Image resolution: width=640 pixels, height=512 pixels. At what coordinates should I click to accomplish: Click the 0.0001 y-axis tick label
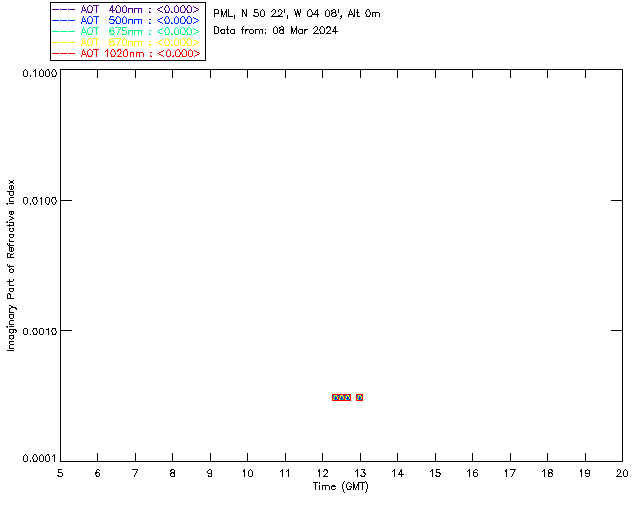(x=39, y=459)
